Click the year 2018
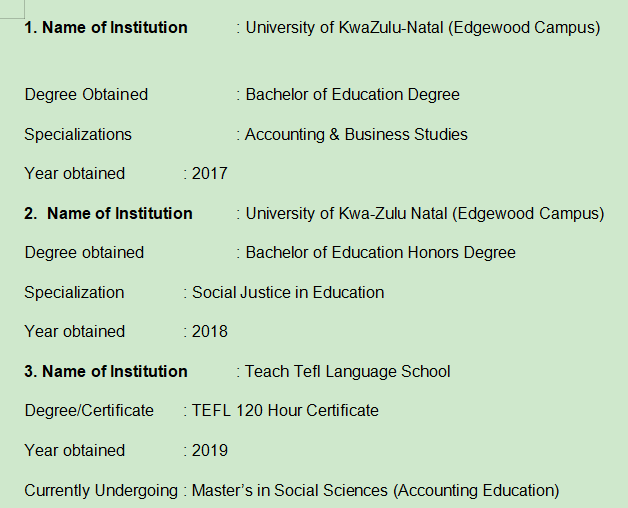 (210, 332)
